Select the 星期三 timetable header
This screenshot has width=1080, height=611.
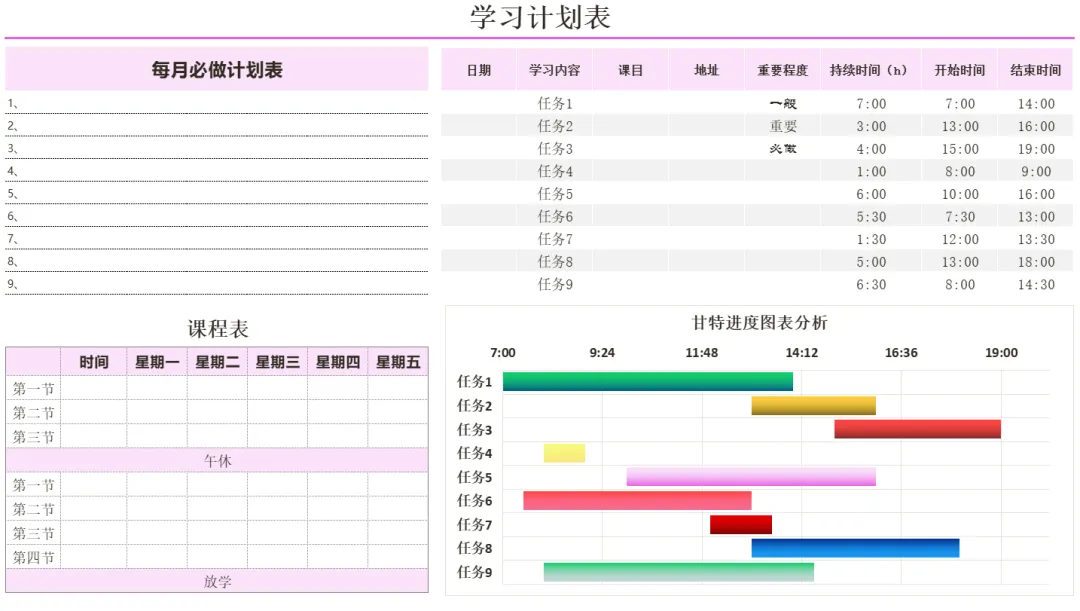[278, 362]
